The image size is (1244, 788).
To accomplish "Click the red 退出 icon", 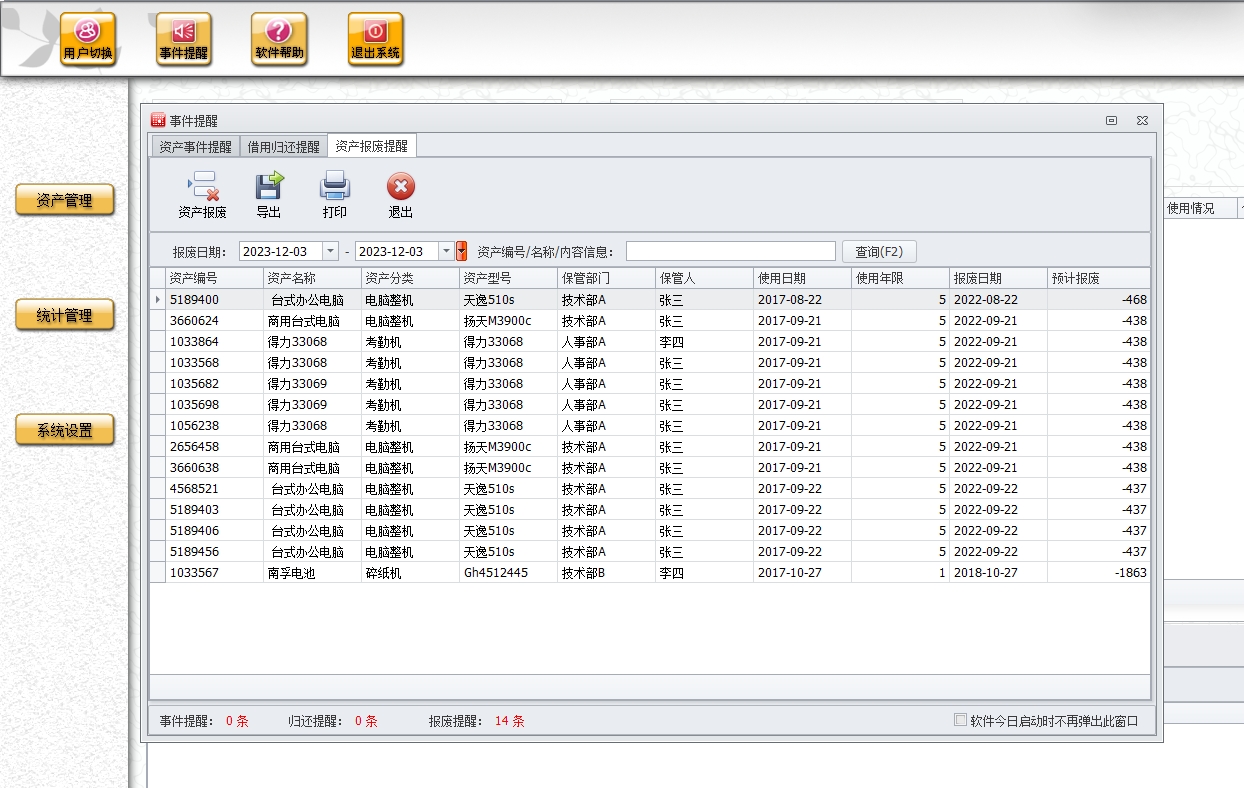I will tap(400, 194).
